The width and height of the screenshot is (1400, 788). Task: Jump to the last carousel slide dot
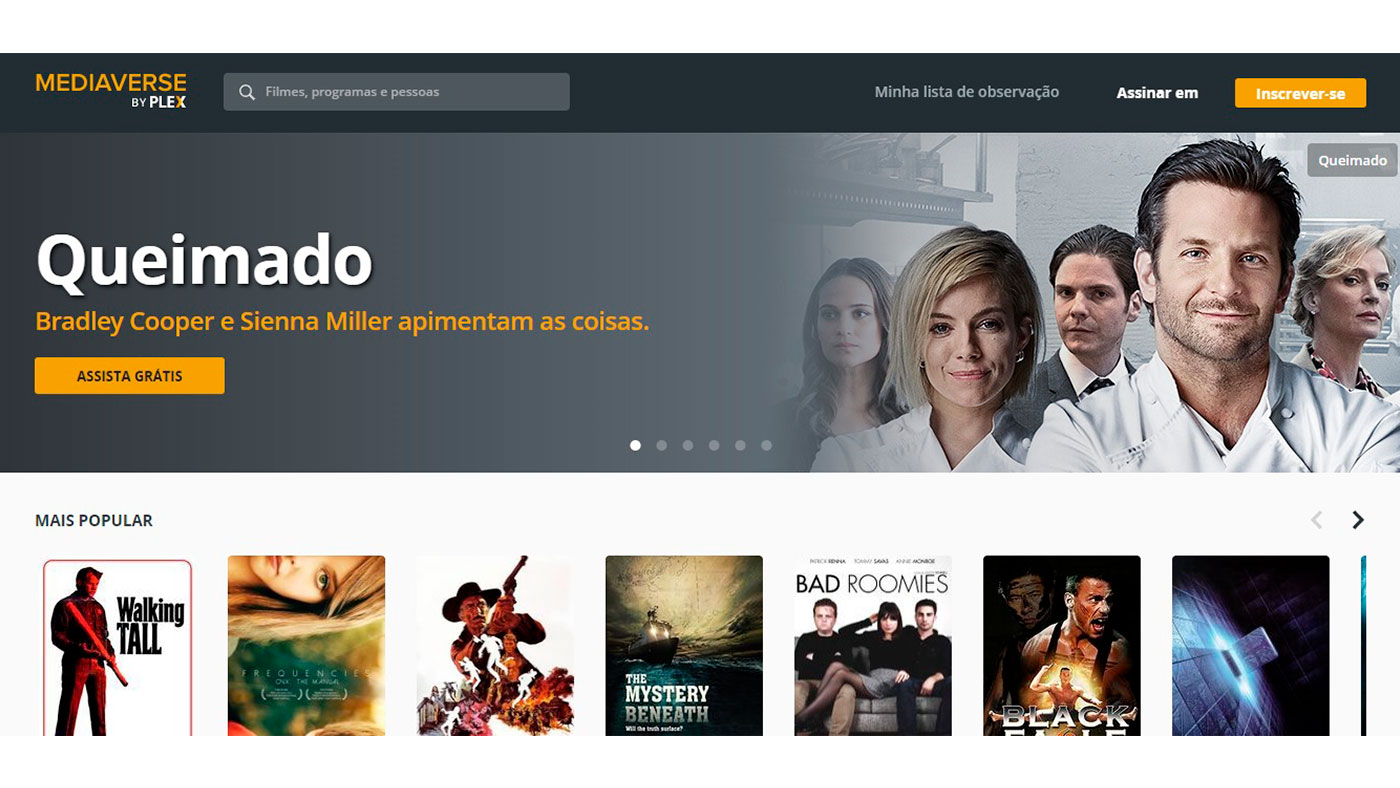pos(766,445)
